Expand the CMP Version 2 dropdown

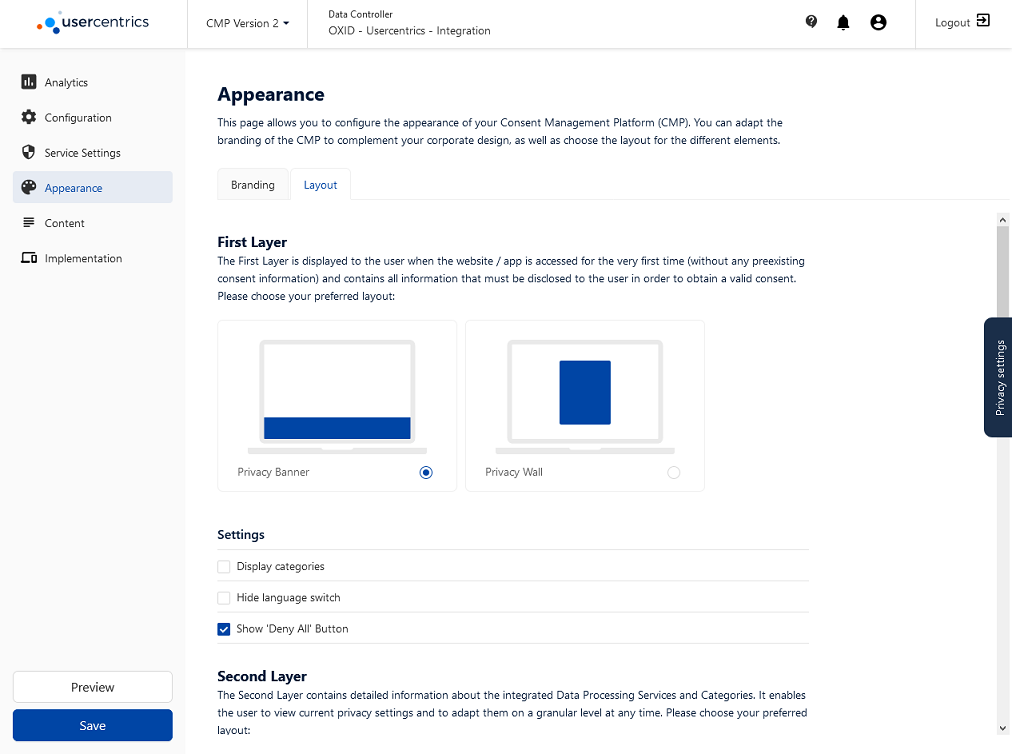click(x=247, y=23)
